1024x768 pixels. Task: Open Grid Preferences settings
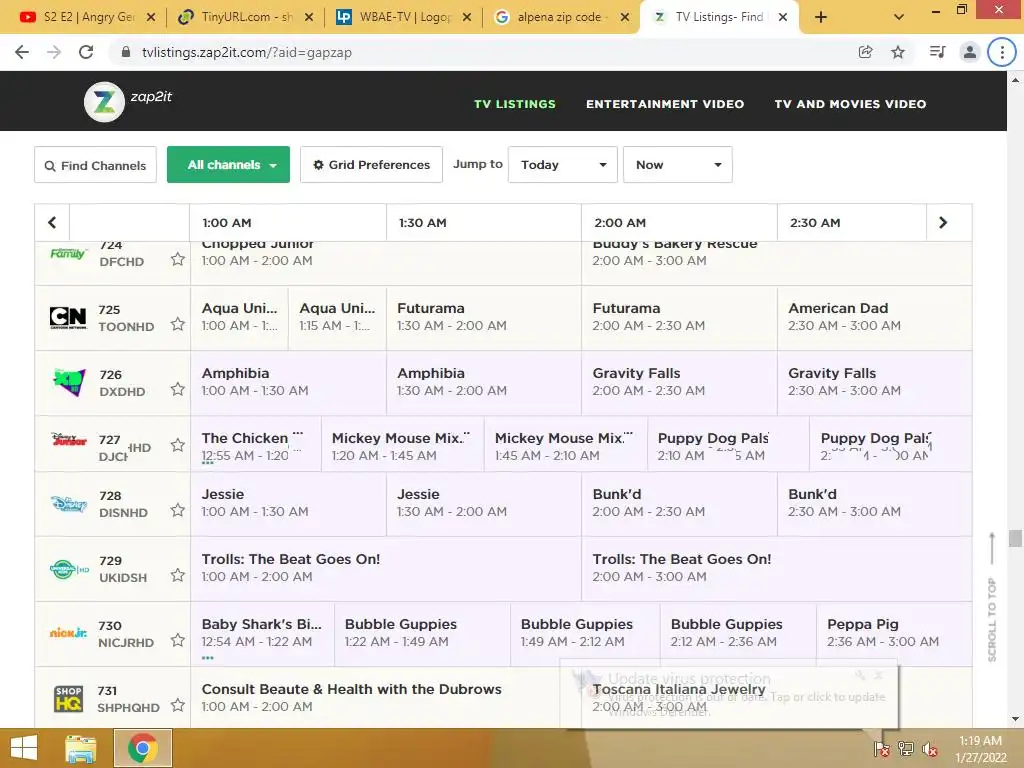pos(372,165)
